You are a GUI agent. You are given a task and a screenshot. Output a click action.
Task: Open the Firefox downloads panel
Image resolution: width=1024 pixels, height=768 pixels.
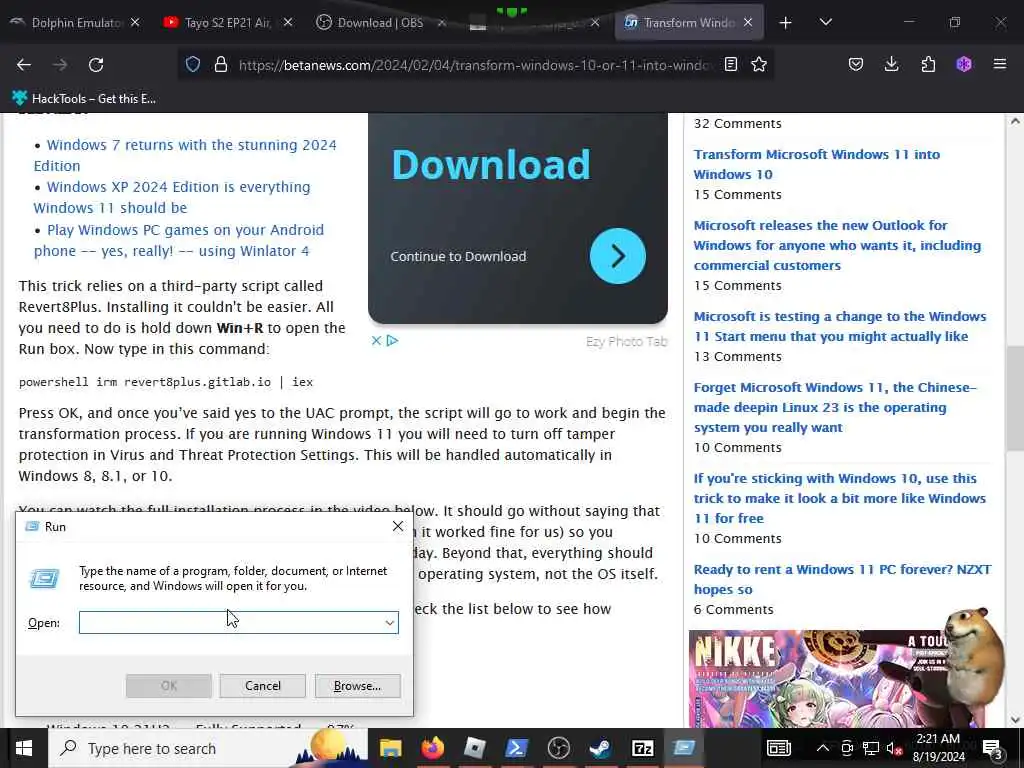(x=891, y=64)
